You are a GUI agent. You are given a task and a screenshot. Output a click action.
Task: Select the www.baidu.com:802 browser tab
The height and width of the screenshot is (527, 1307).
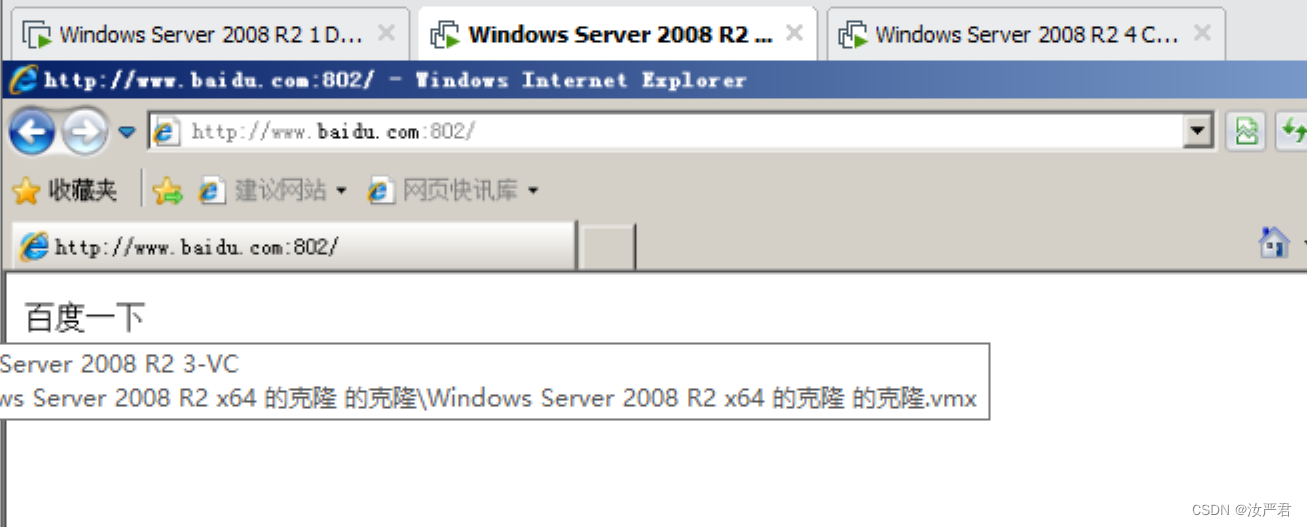[x=294, y=246]
